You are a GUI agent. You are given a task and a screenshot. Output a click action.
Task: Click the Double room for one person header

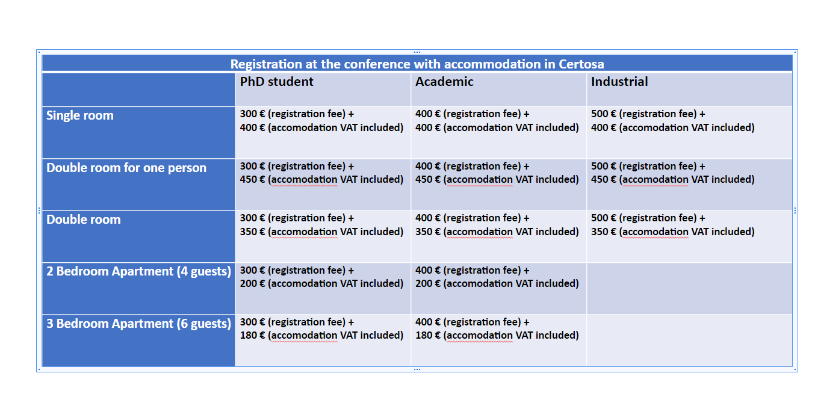pos(138,184)
